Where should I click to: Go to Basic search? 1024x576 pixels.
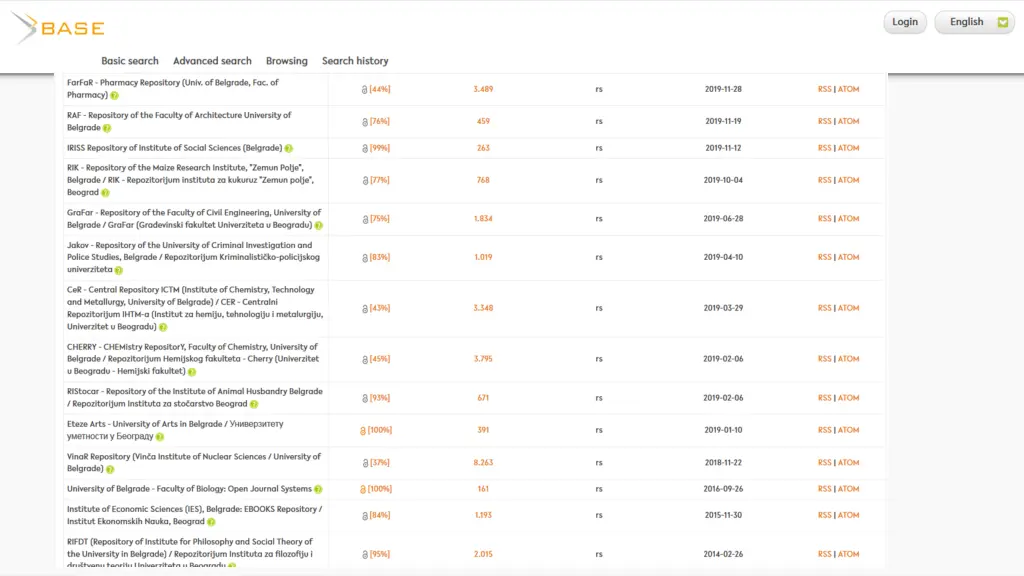tap(129, 61)
